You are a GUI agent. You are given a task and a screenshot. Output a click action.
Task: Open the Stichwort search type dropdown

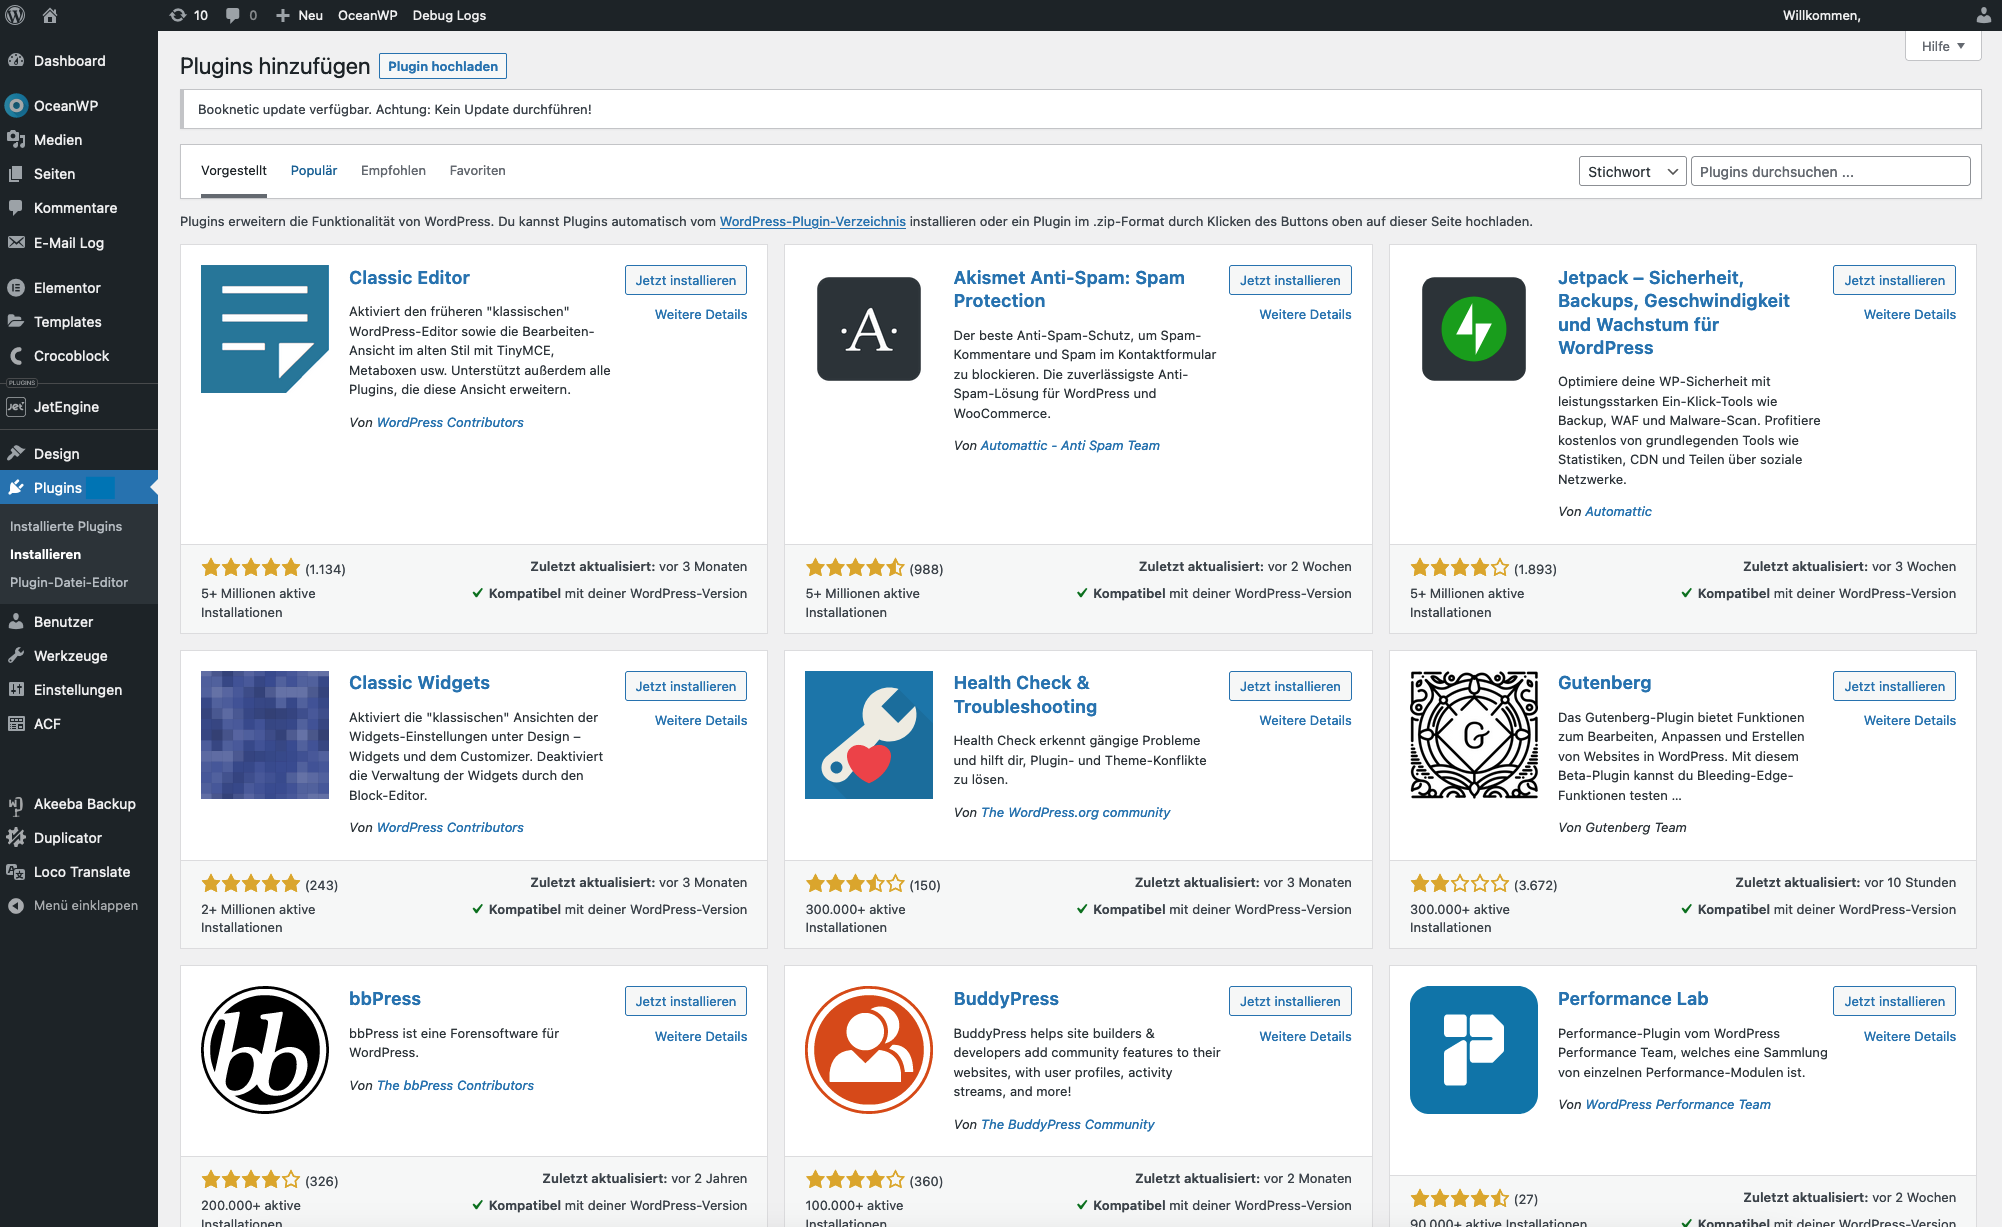point(1632,172)
